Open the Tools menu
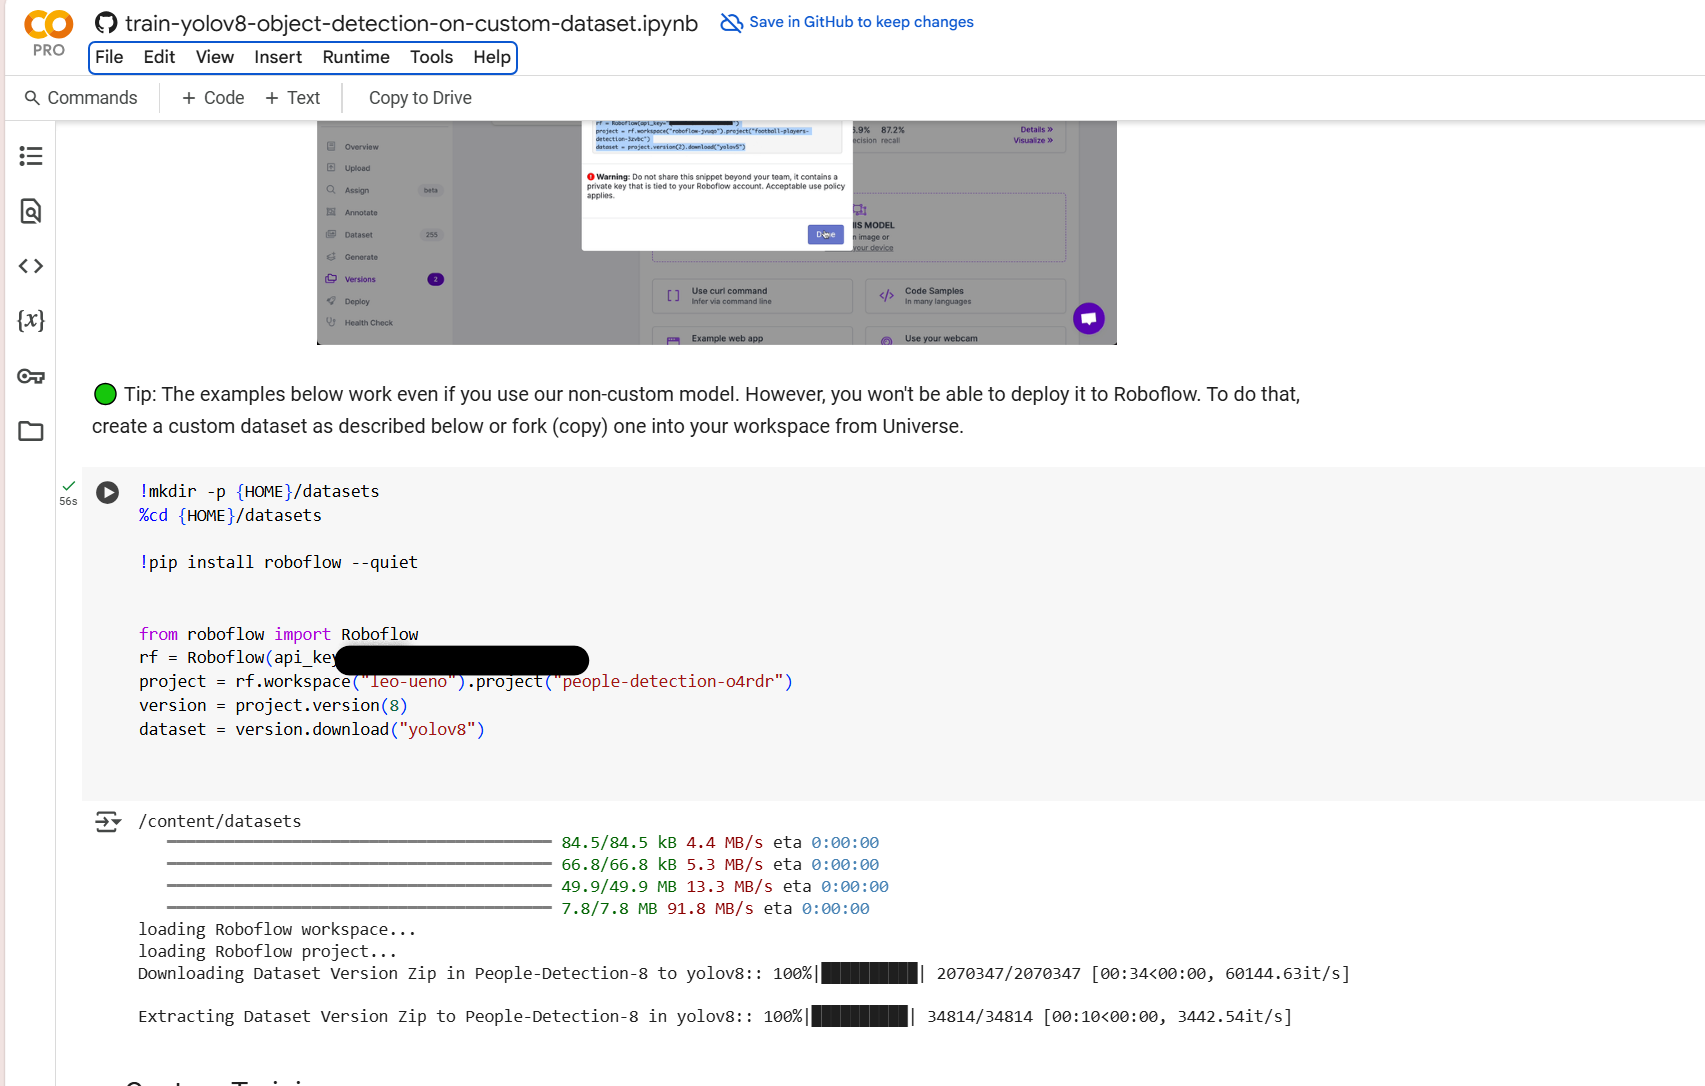The height and width of the screenshot is (1086, 1705). click(x=431, y=57)
